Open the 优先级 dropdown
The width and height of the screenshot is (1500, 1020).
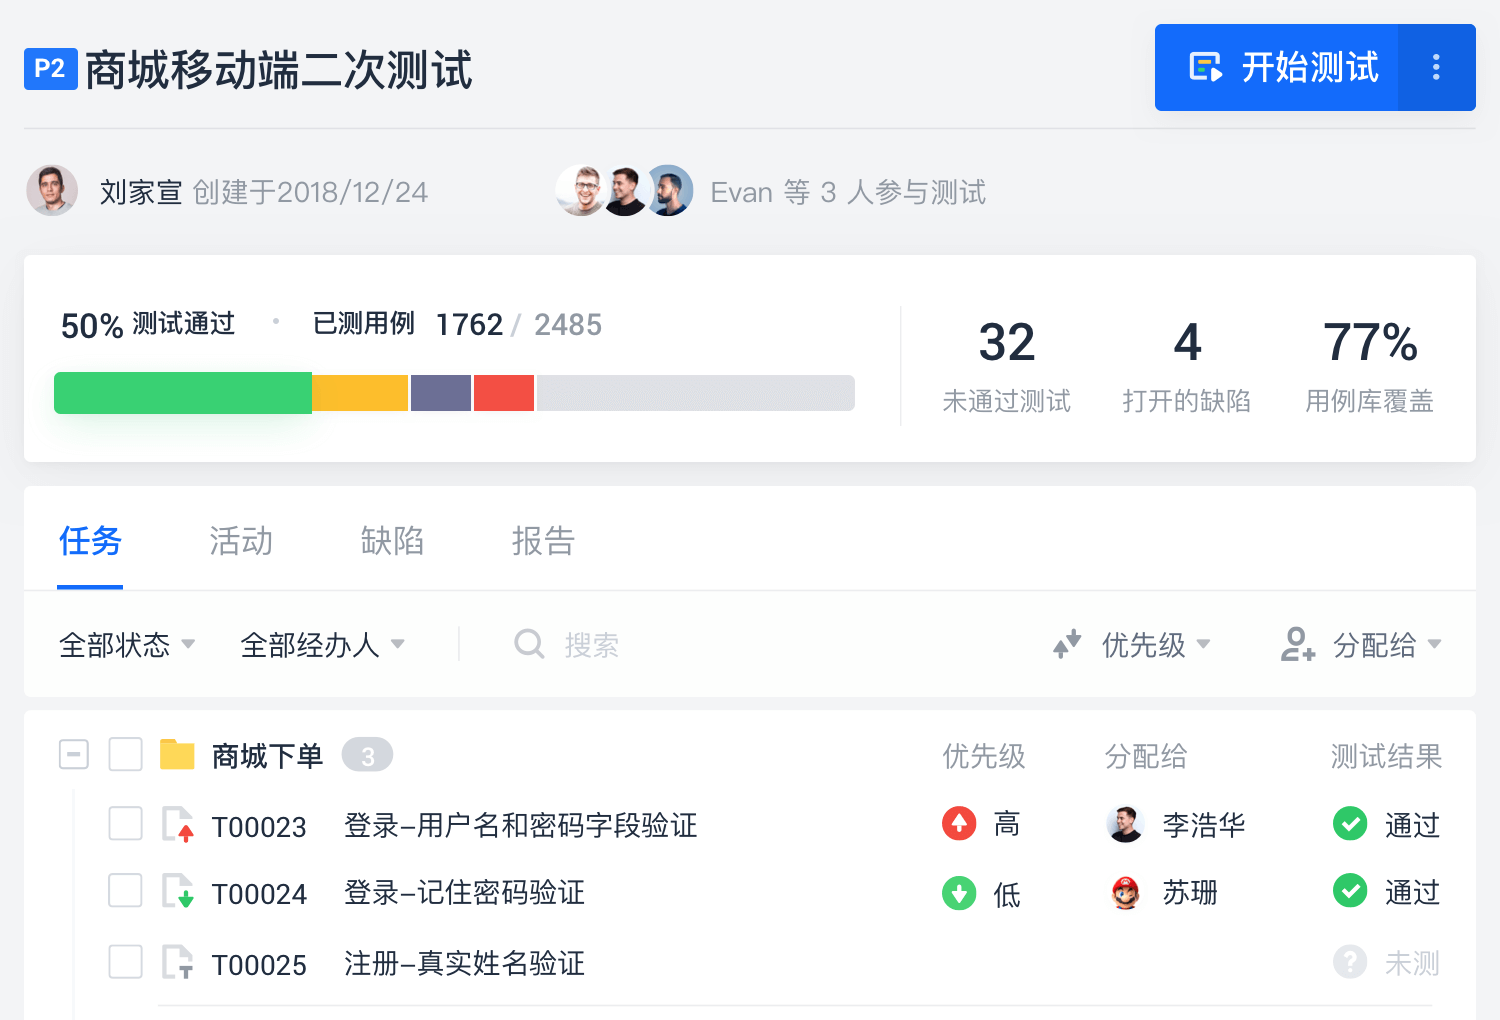(x=1156, y=645)
